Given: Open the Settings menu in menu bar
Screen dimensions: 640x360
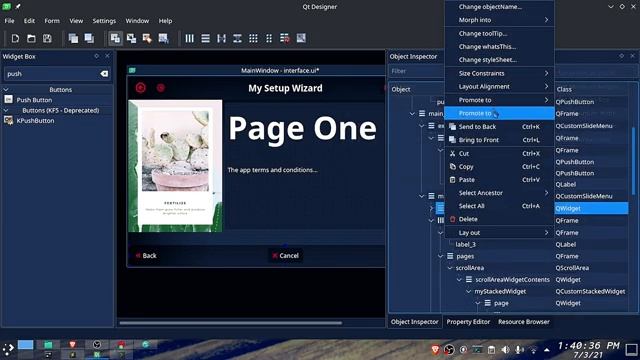Looking at the screenshot, I should (x=104, y=21).
